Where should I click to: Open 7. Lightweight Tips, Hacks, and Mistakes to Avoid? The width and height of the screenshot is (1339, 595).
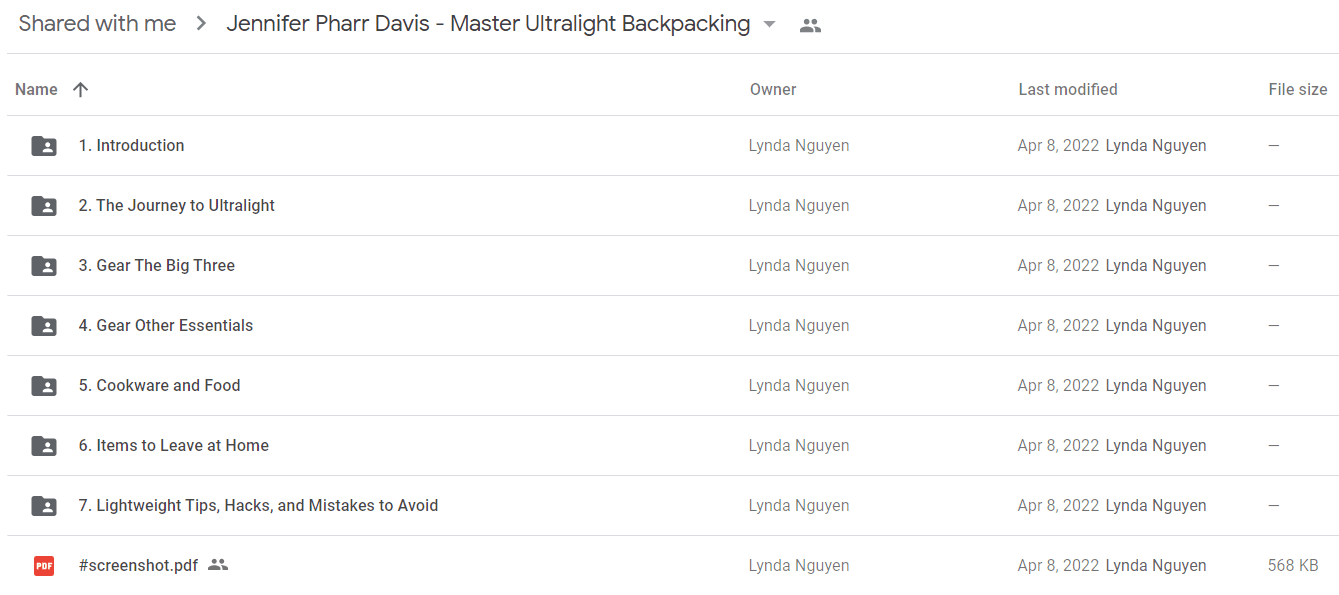[x=258, y=505]
